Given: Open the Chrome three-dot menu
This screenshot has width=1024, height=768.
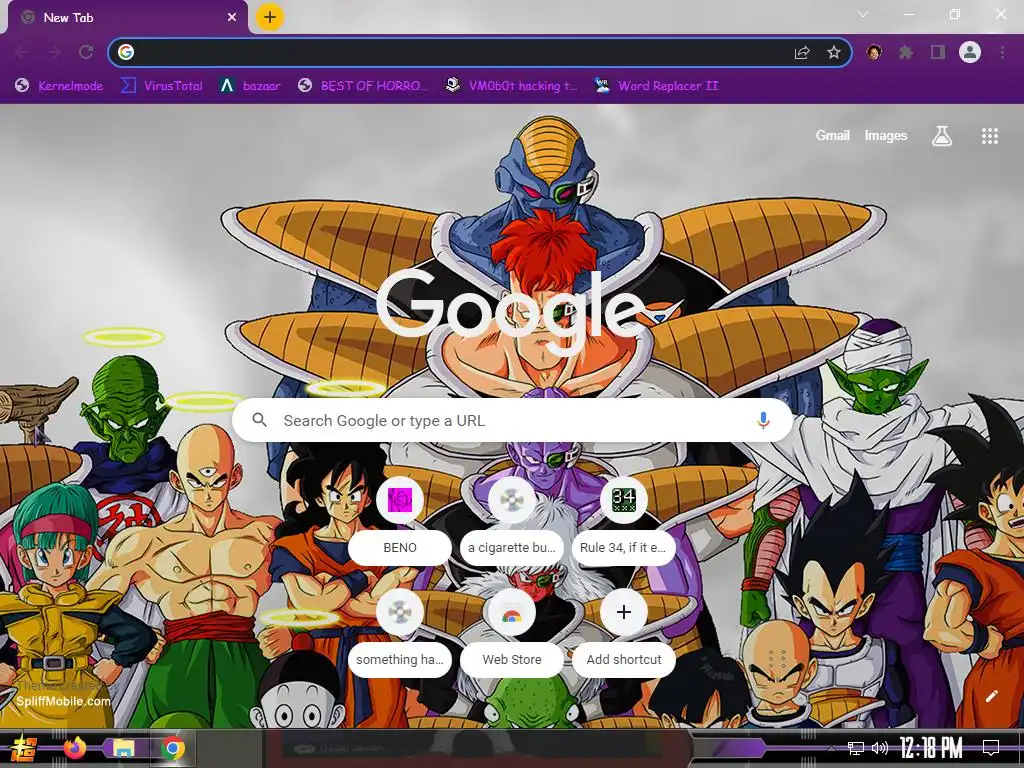Looking at the screenshot, I should pyautogui.click(x=1002, y=52).
